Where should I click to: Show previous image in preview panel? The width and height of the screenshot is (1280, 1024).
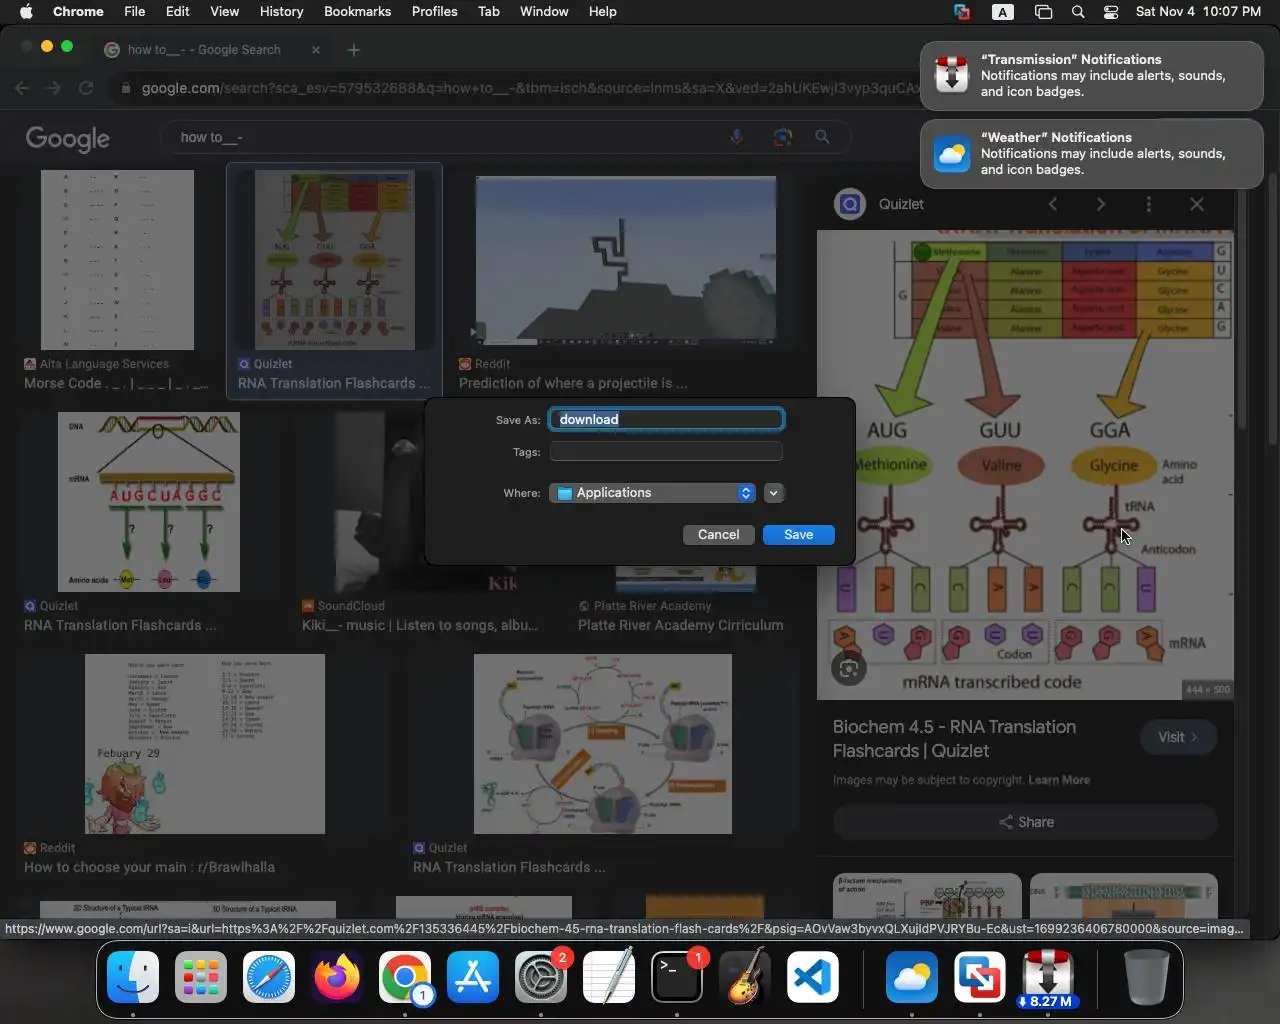pyautogui.click(x=1052, y=204)
